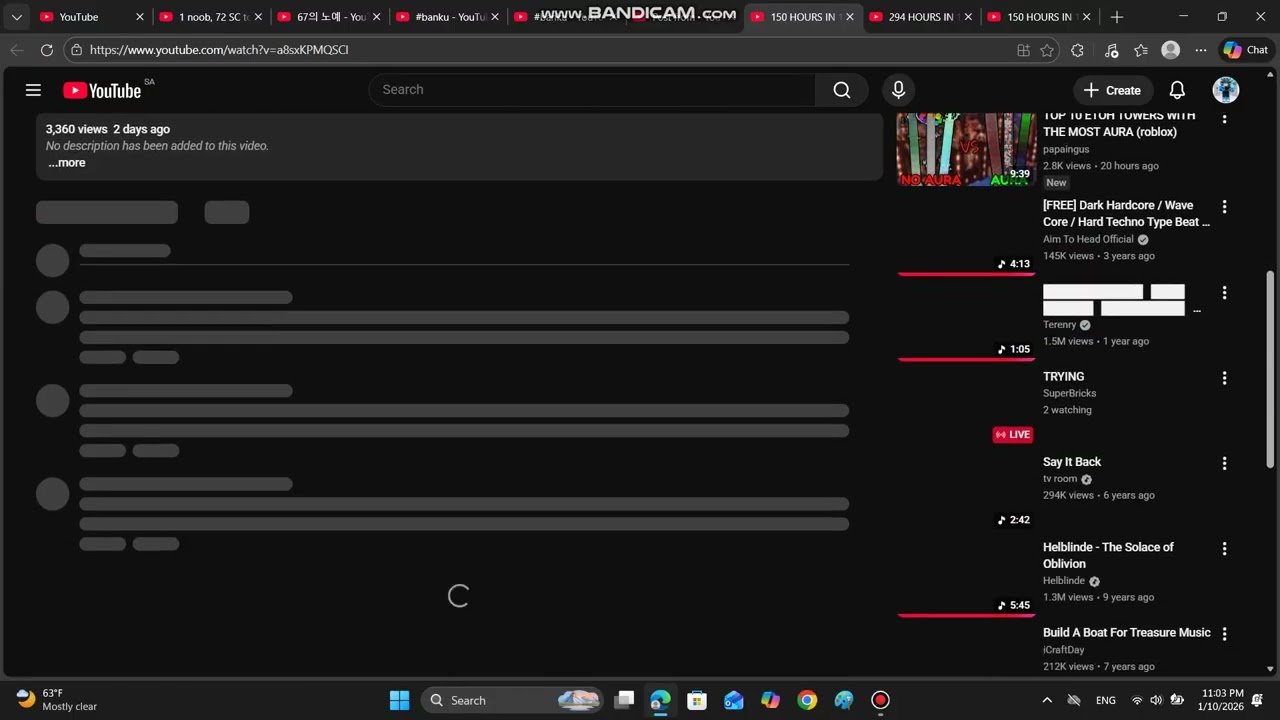Open options for Say It Back video

pos(1224,463)
